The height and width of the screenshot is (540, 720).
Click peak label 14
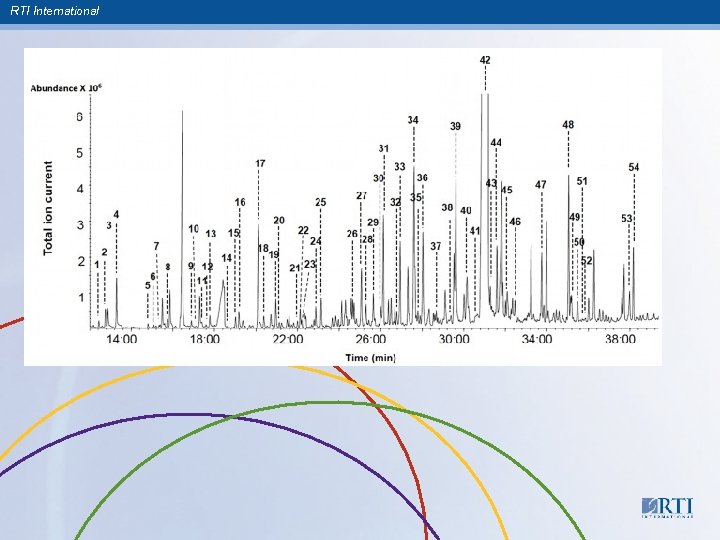pos(226,258)
